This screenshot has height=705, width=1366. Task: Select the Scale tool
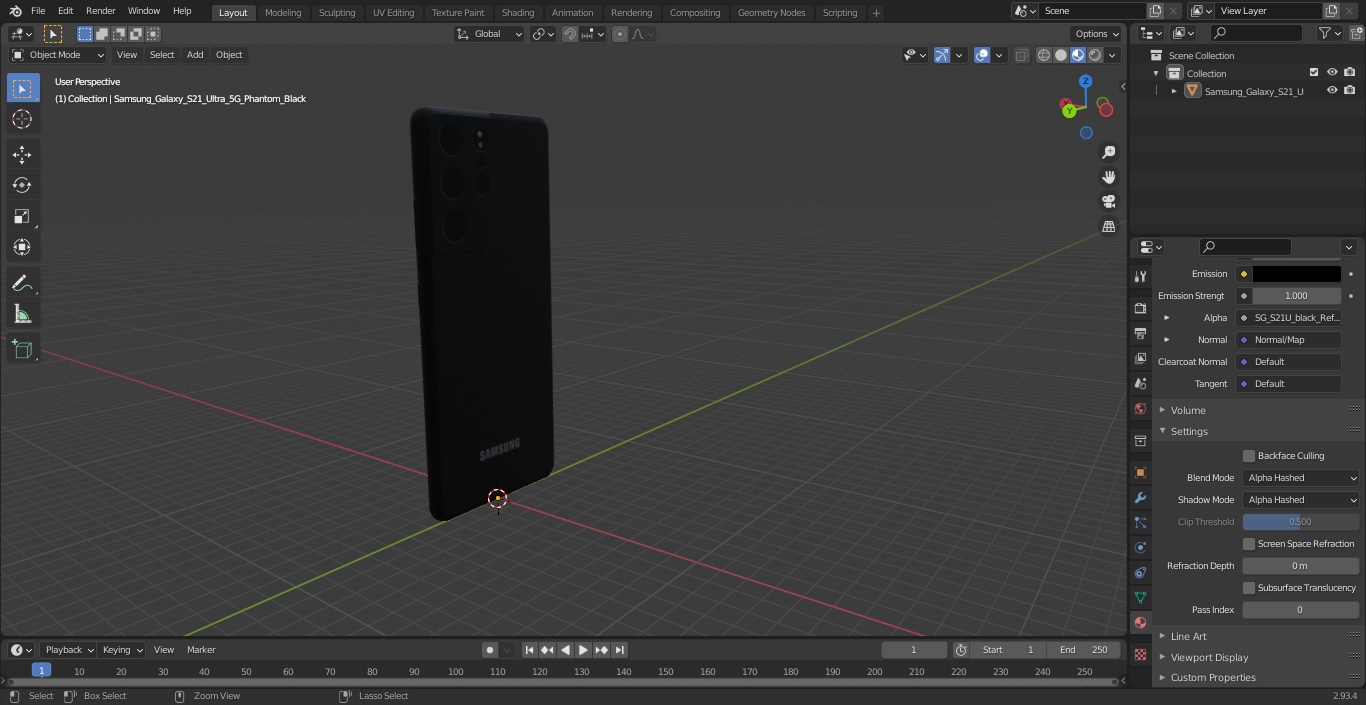(x=22, y=216)
